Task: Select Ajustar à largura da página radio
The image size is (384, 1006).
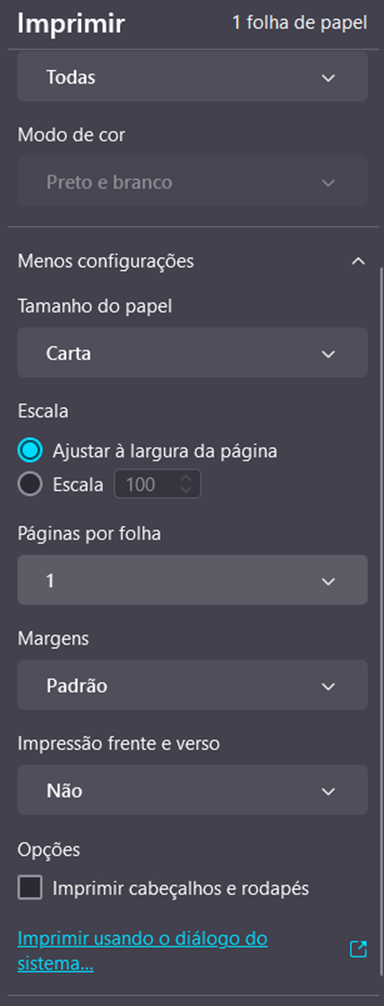Action: point(30,451)
